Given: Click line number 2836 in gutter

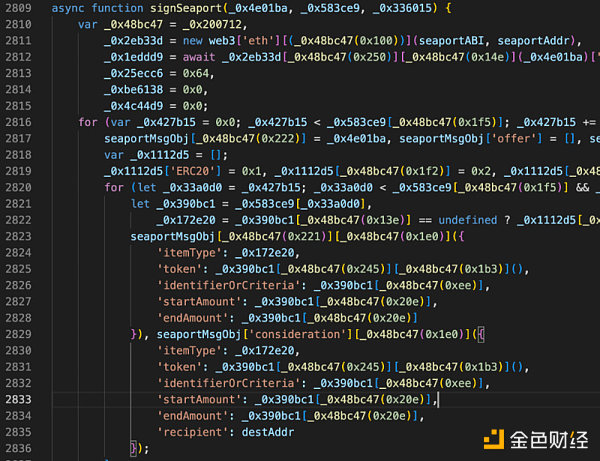Looking at the screenshot, I should pos(22,448).
